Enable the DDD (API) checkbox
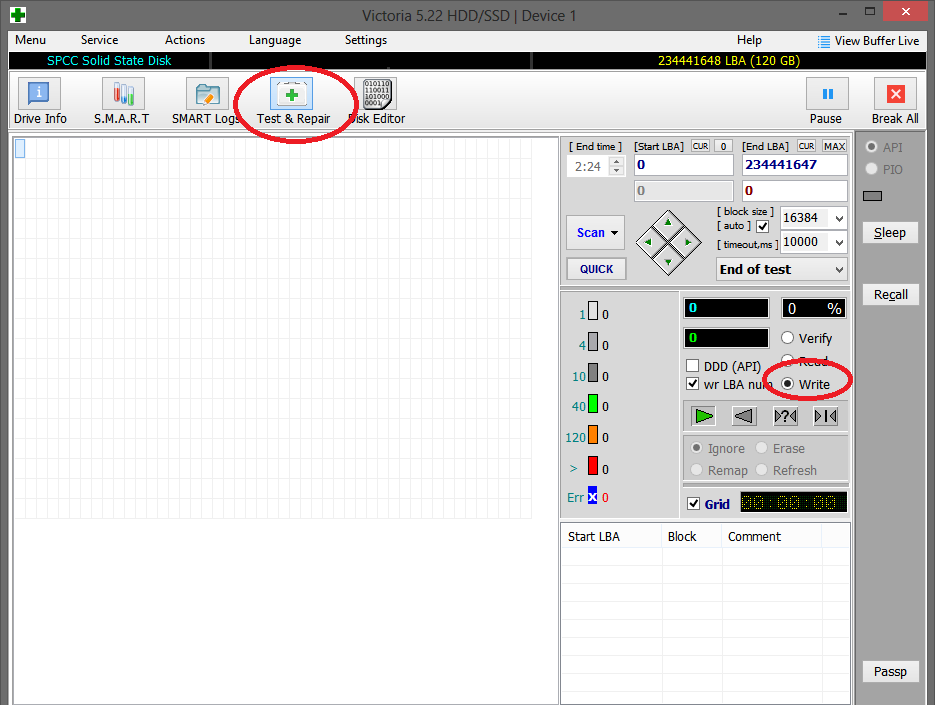The image size is (935, 705). coord(692,365)
